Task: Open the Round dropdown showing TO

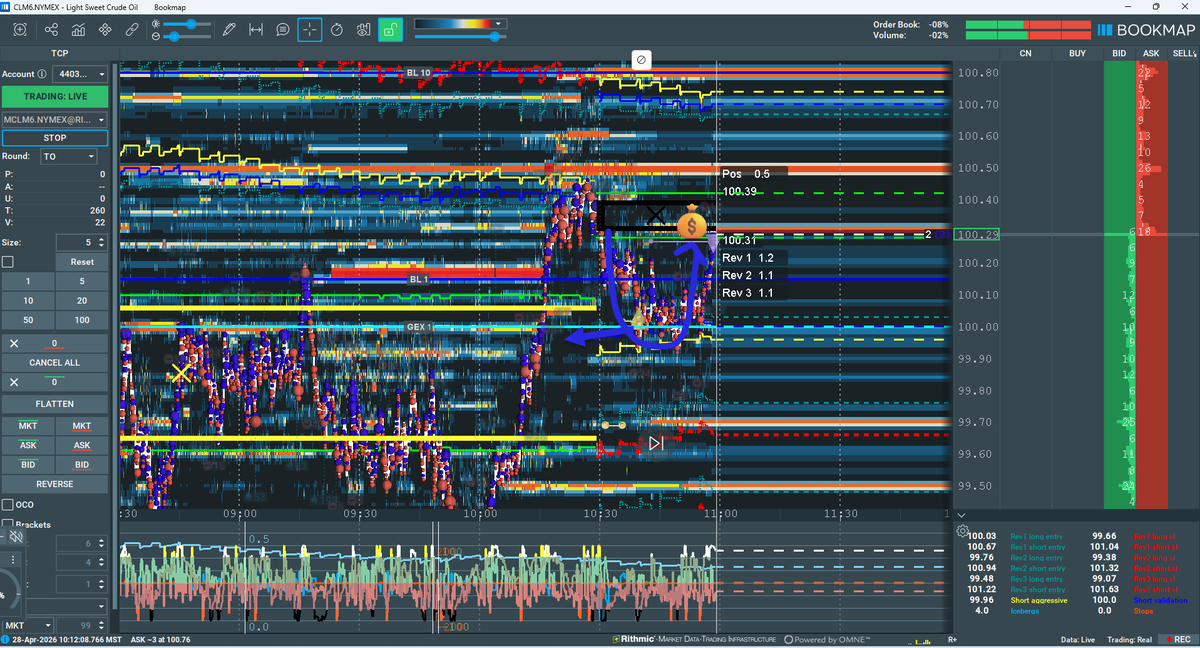Action: (68, 156)
